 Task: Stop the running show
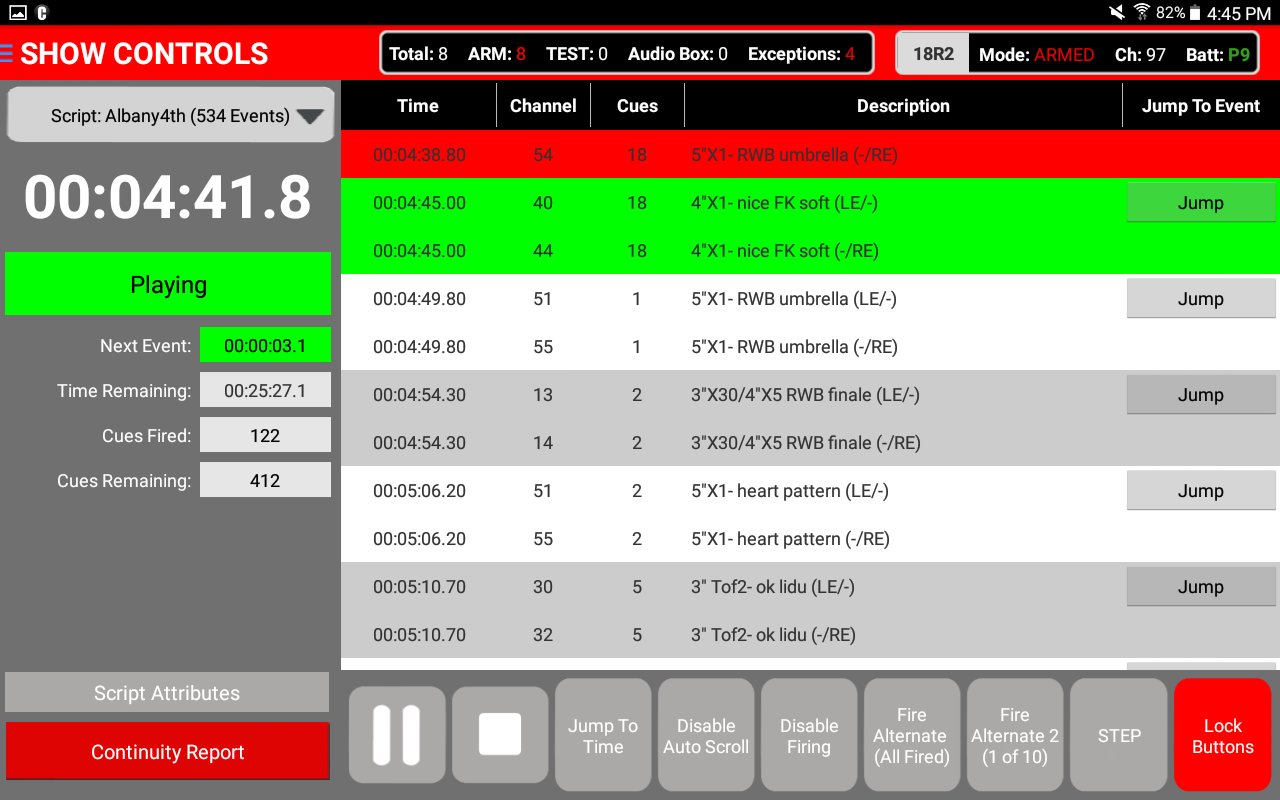click(x=500, y=734)
